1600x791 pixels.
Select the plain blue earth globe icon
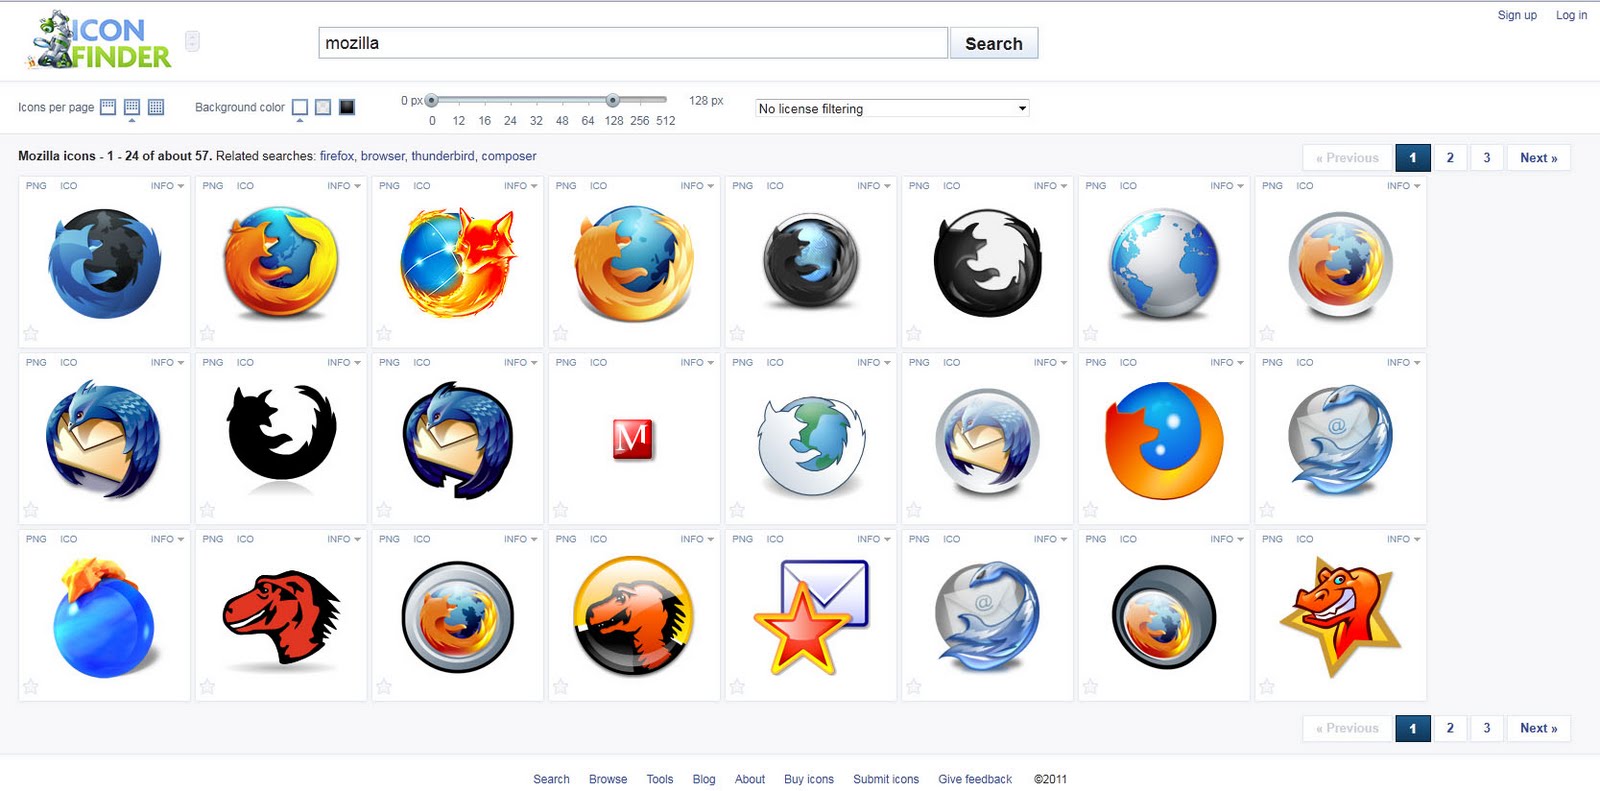click(x=1164, y=263)
